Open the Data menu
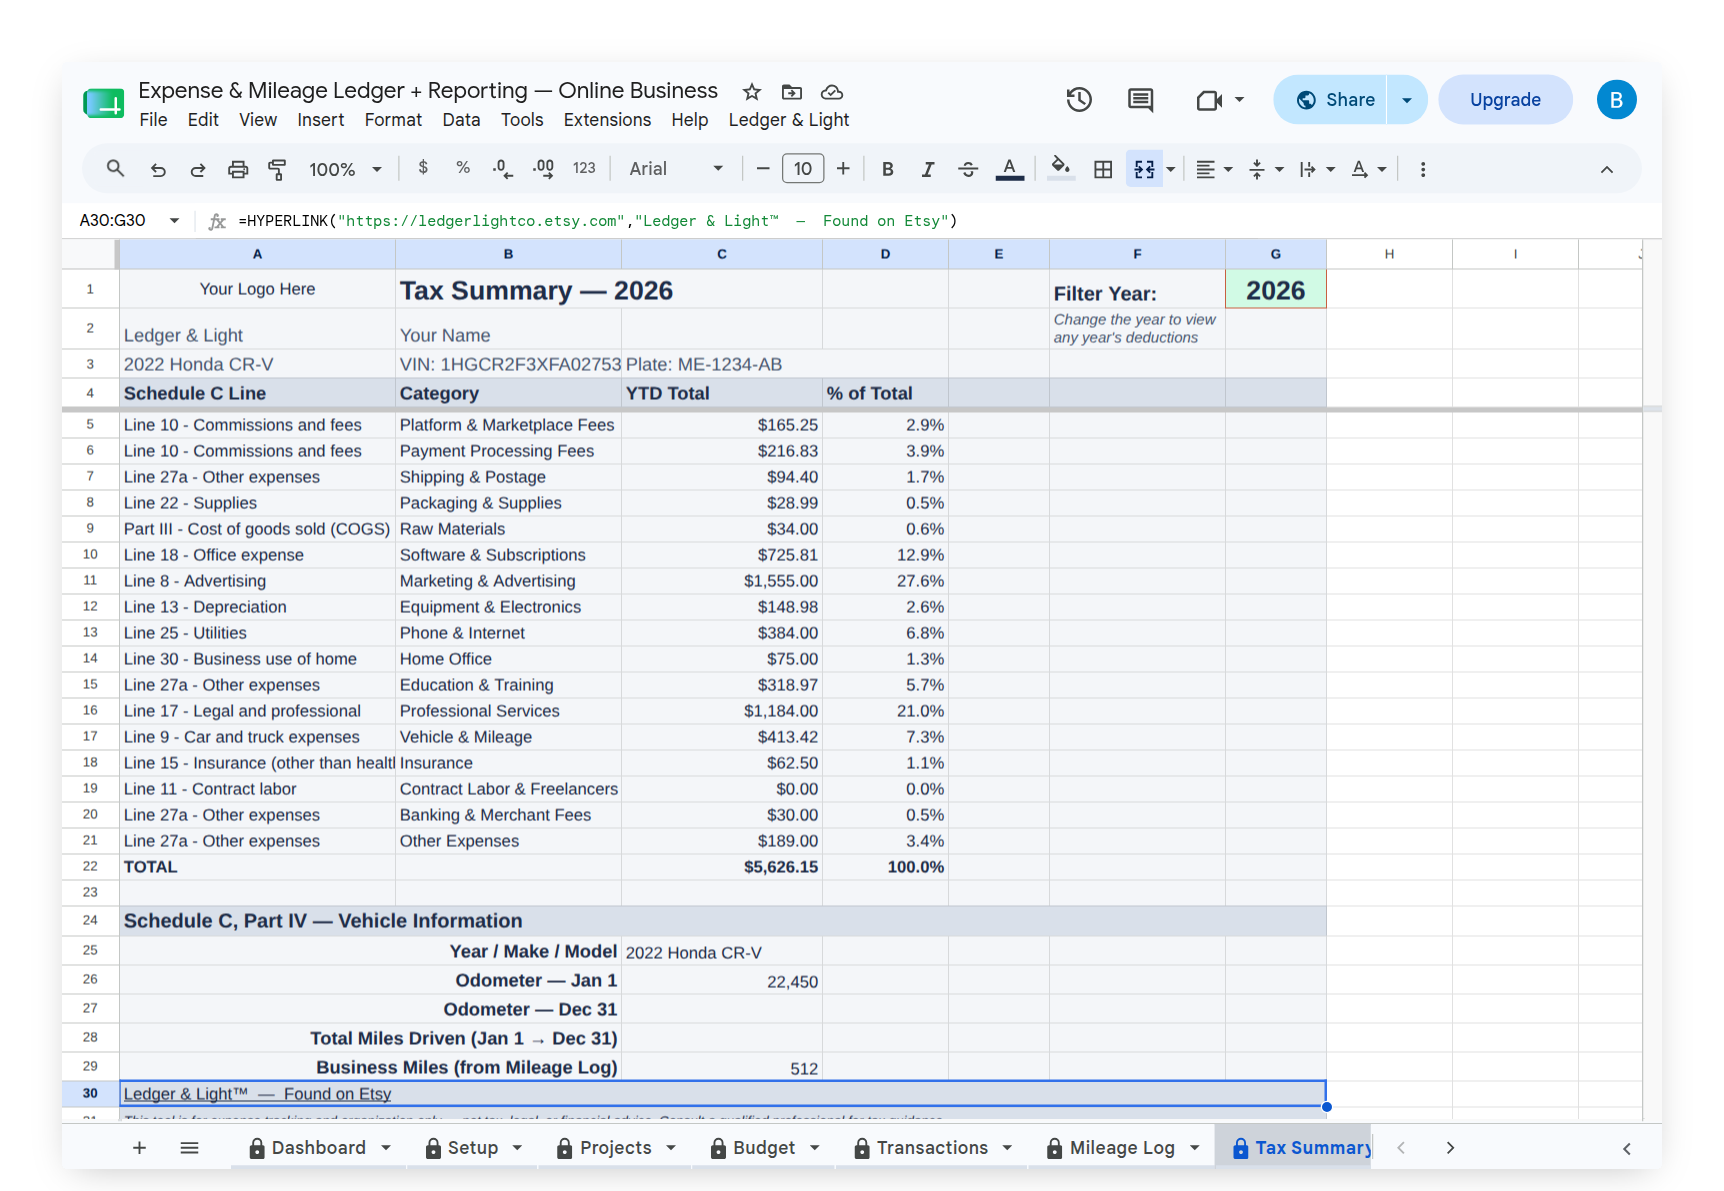This screenshot has height=1191, width=1724. coord(461,120)
